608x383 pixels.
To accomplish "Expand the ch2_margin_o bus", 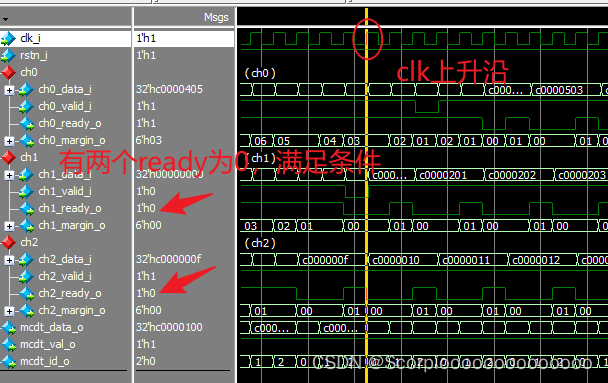I will point(9,311).
